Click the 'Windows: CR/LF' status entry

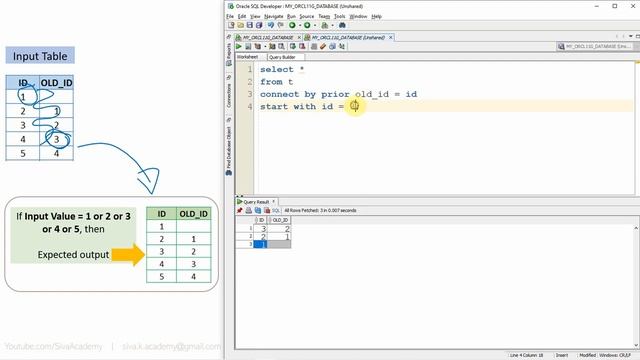point(615,355)
